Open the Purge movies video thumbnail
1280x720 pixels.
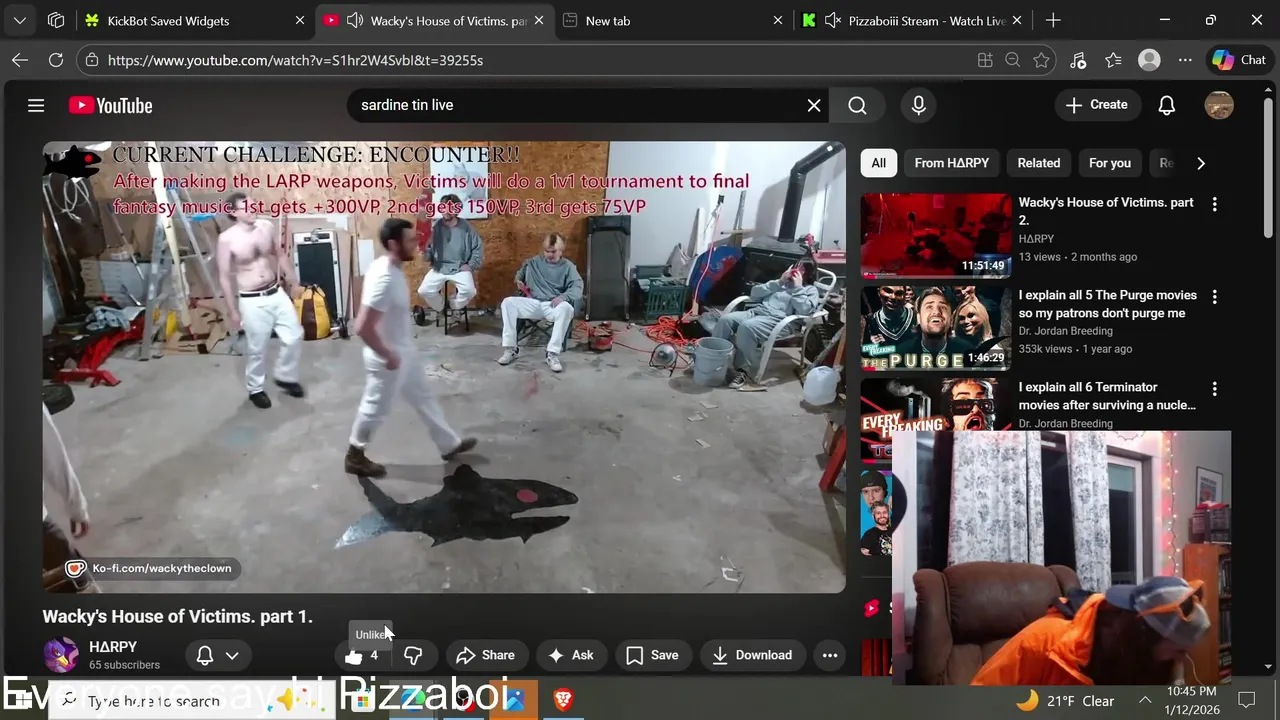tap(936, 328)
